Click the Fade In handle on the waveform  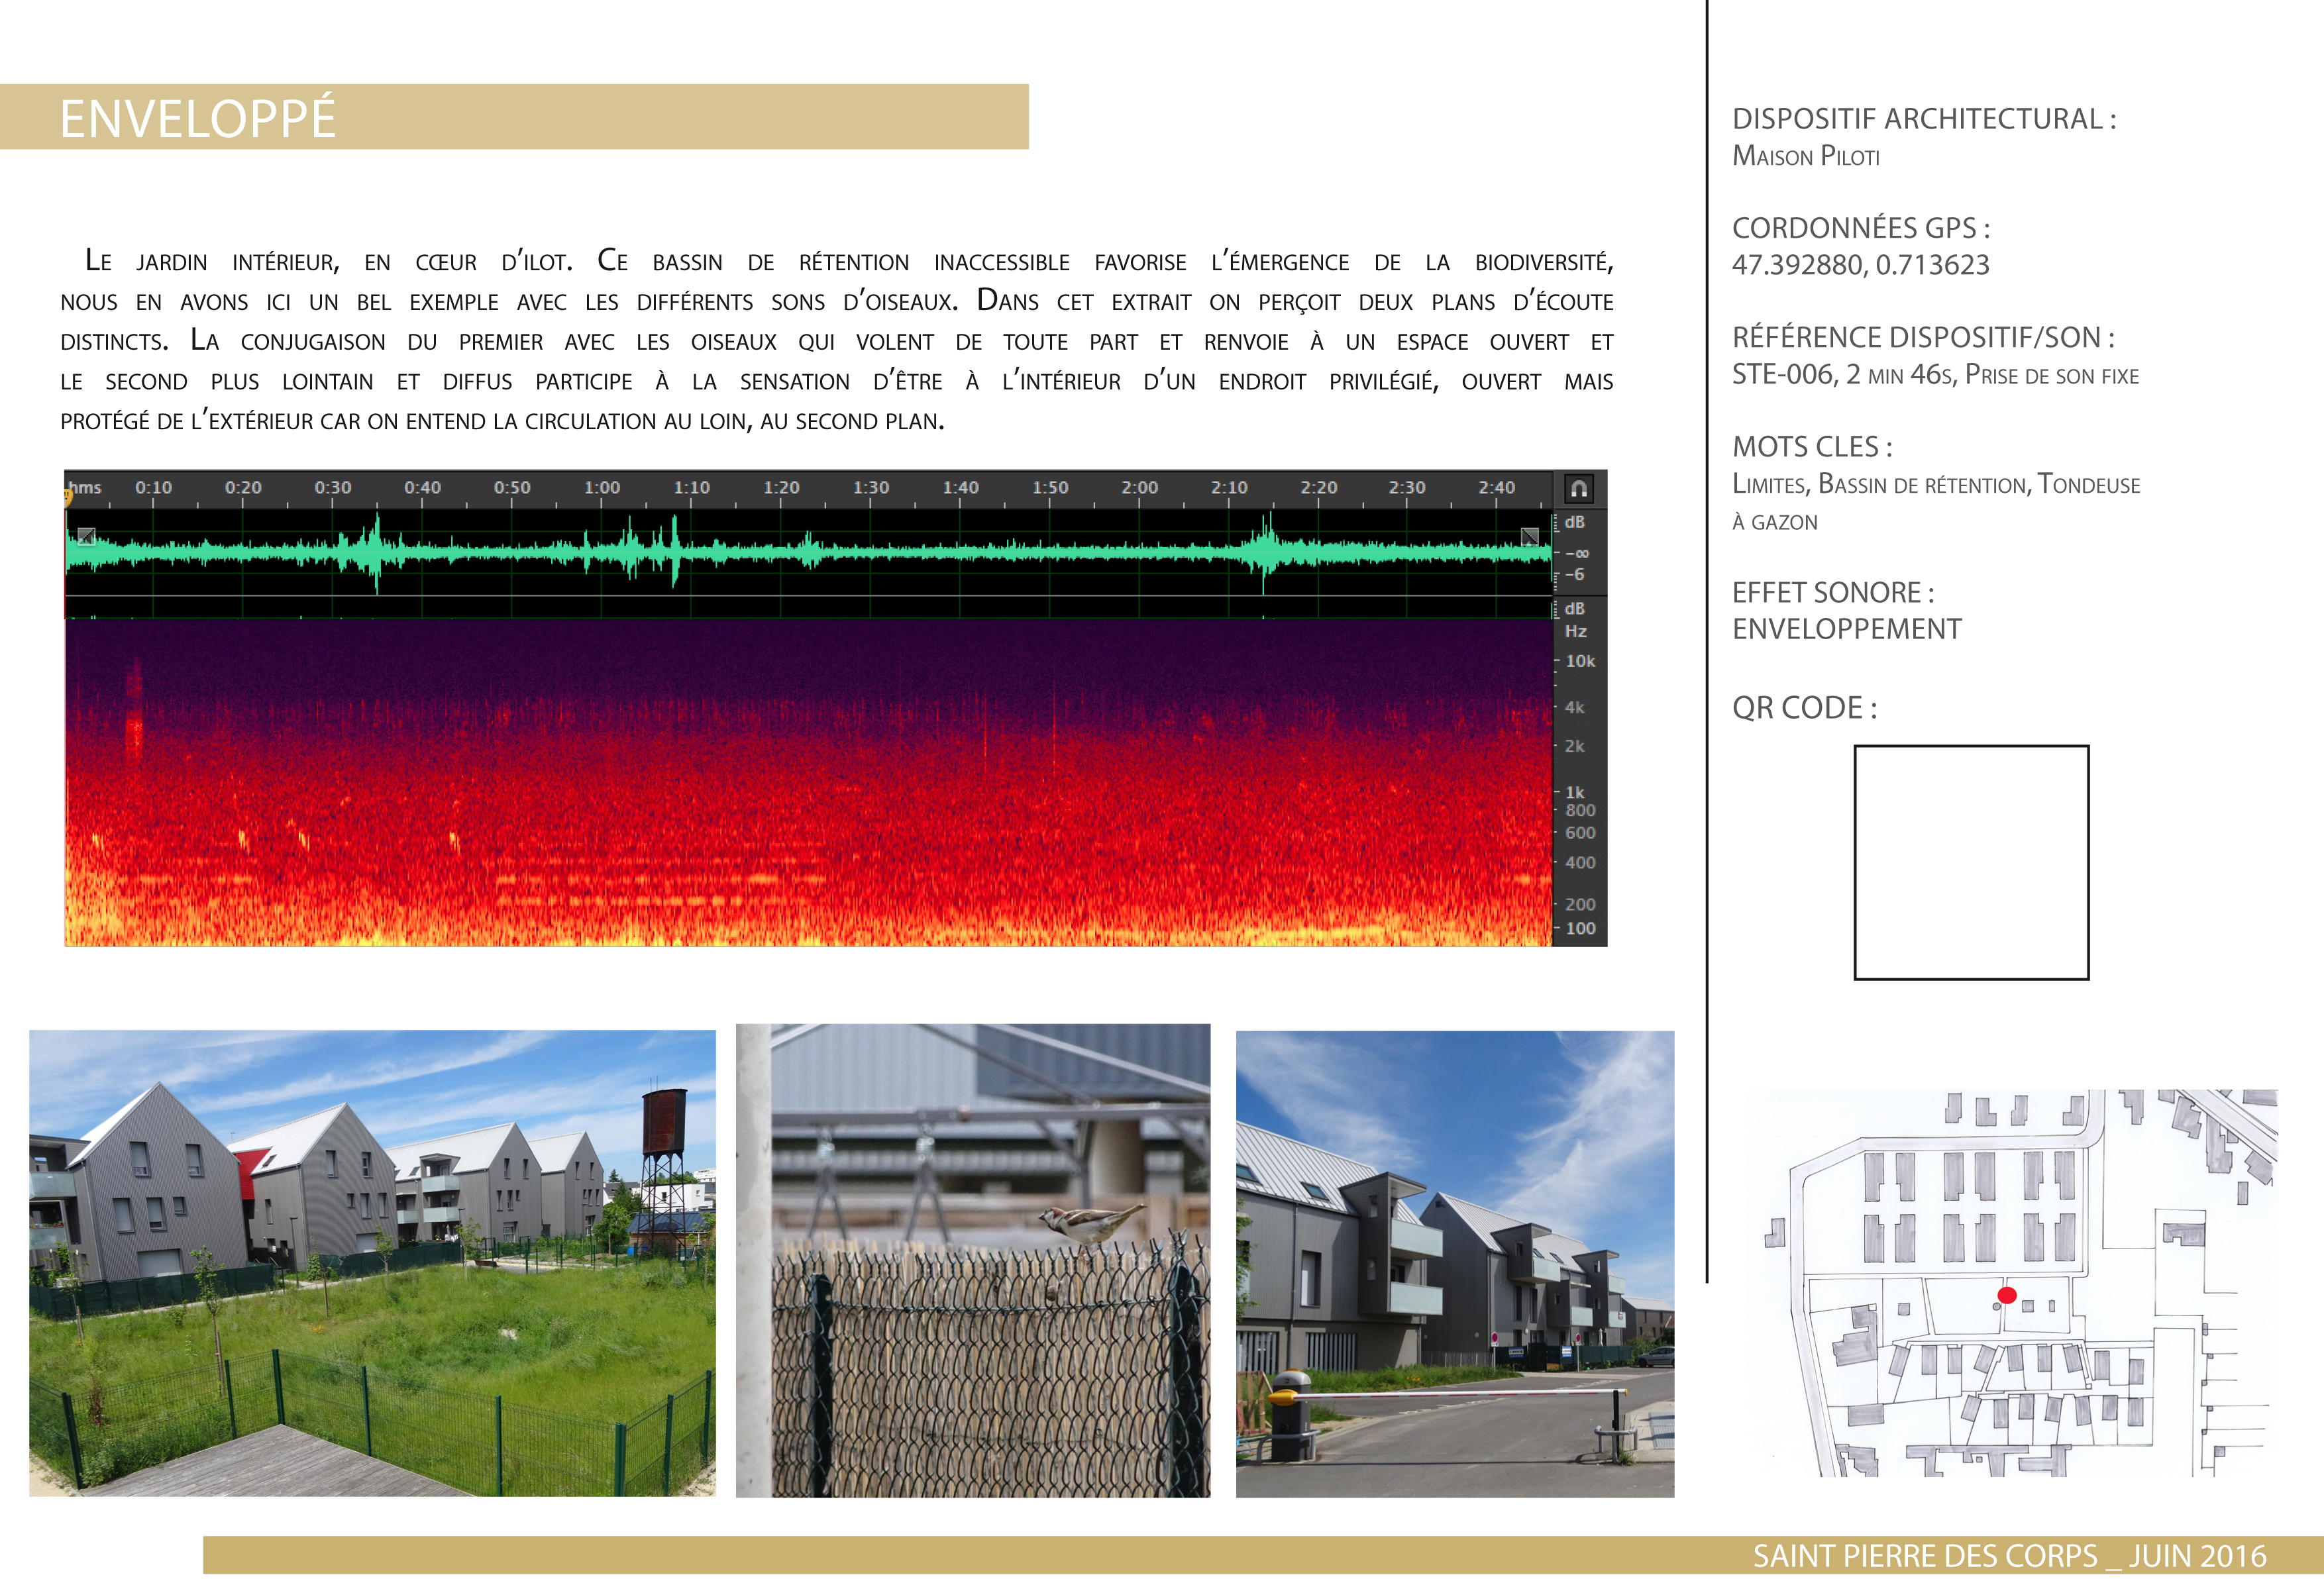point(87,537)
